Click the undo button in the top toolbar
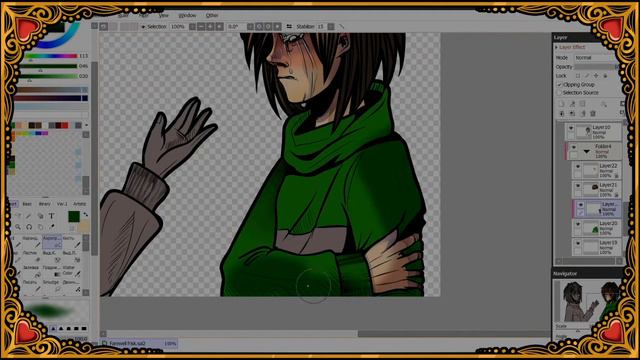This screenshot has width=640, height=360. [104, 27]
